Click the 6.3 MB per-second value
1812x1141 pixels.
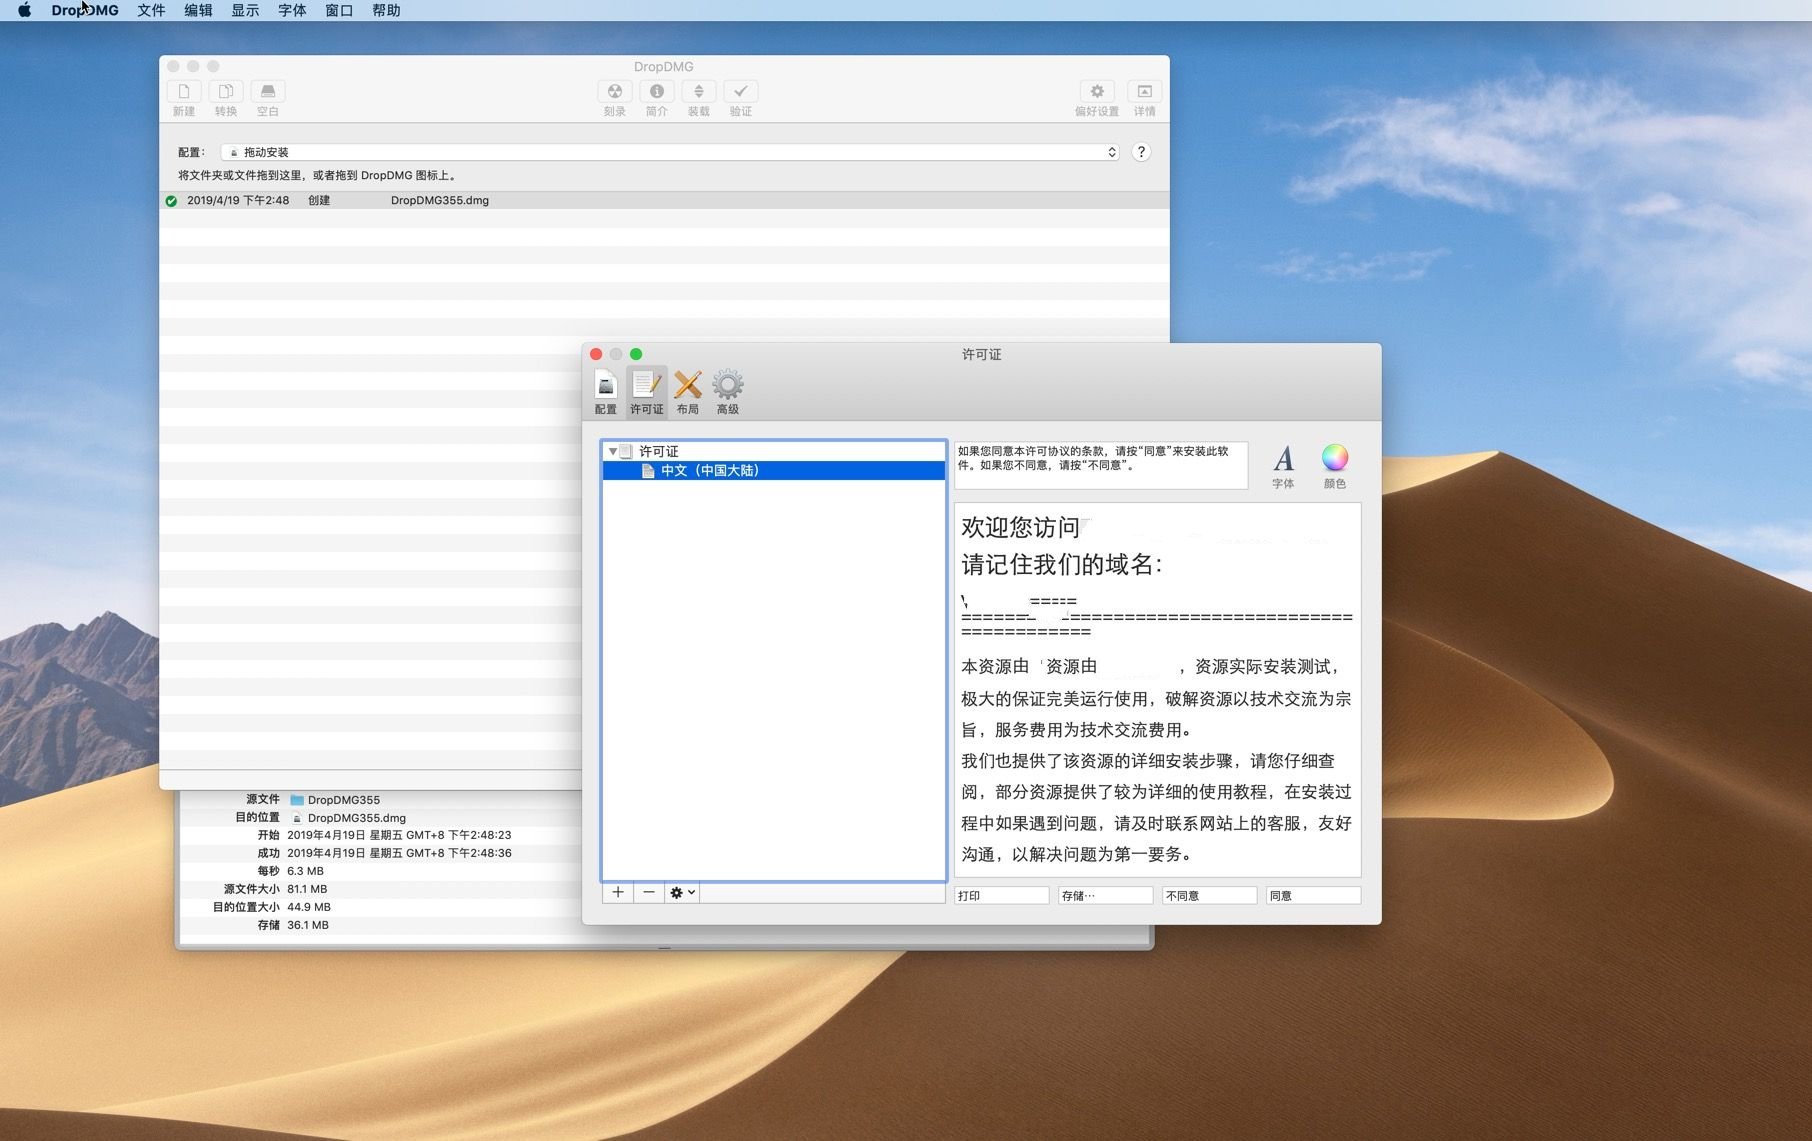pos(305,871)
